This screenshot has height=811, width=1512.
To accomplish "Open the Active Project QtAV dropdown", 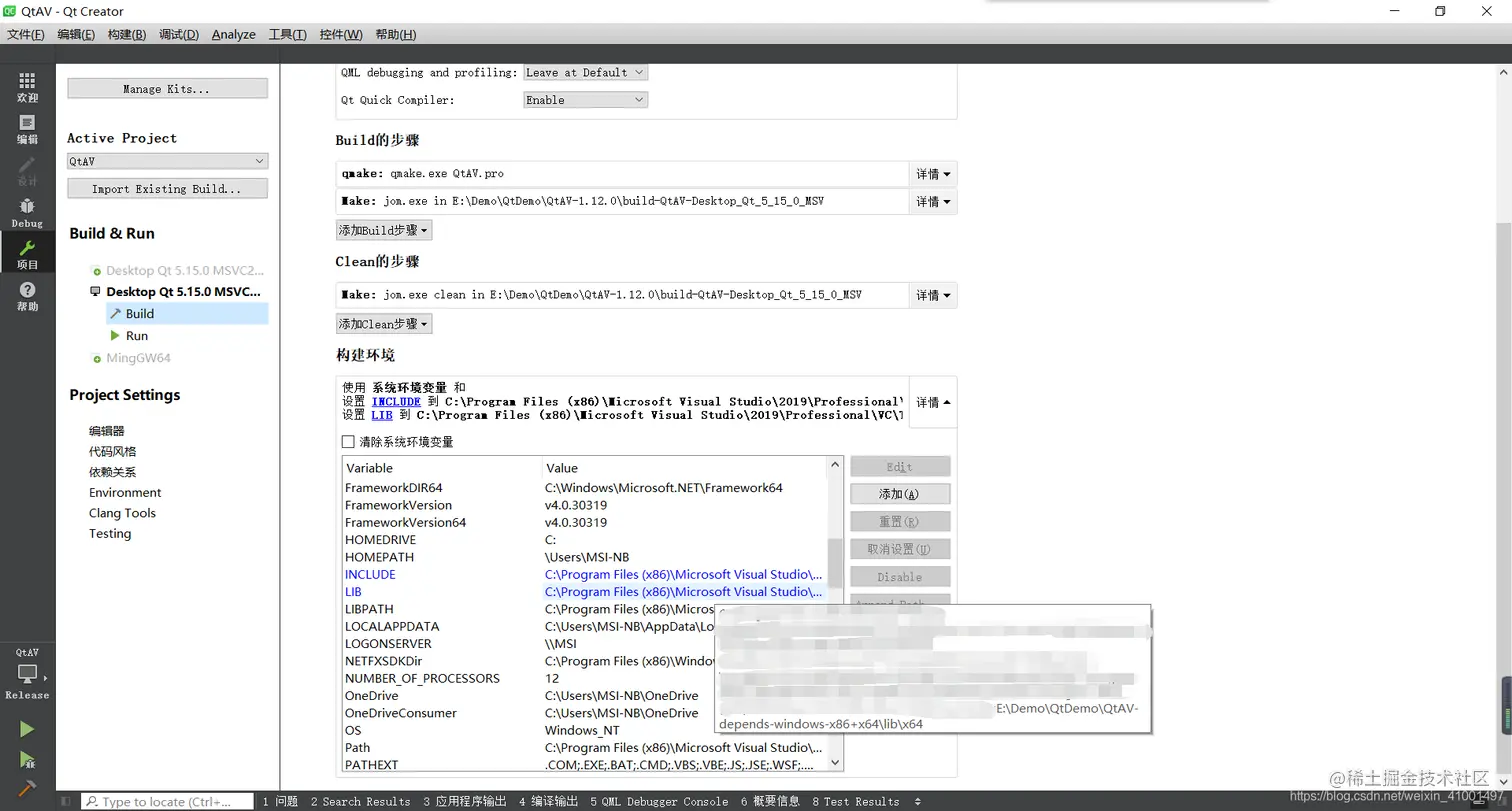I will pos(167,161).
